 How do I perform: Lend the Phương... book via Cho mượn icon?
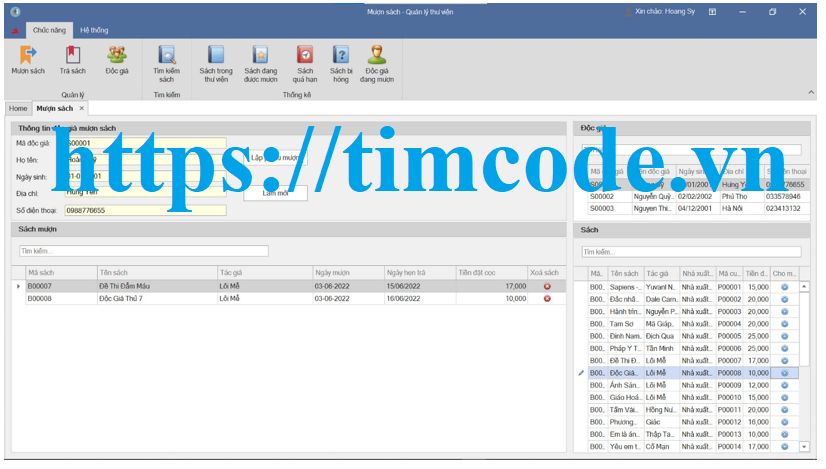point(784,422)
